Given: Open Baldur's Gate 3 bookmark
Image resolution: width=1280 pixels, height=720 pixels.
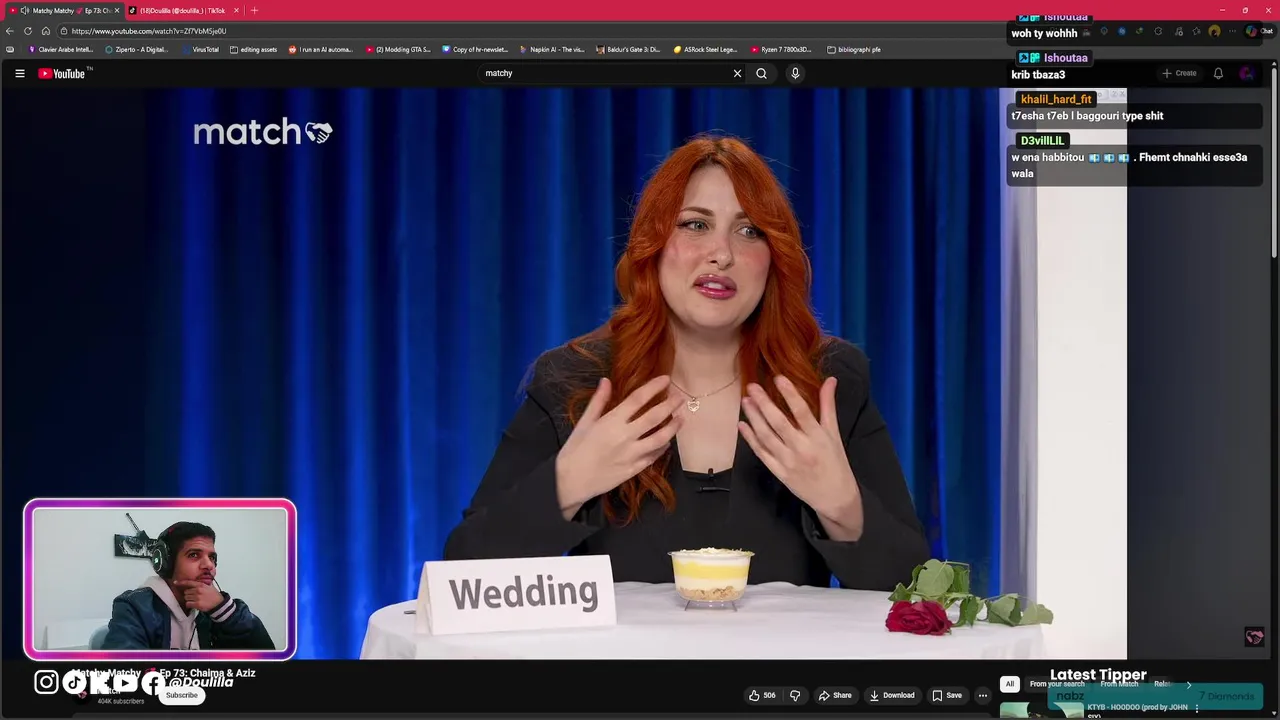Looking at the screenshot, I should coord(629,49).
